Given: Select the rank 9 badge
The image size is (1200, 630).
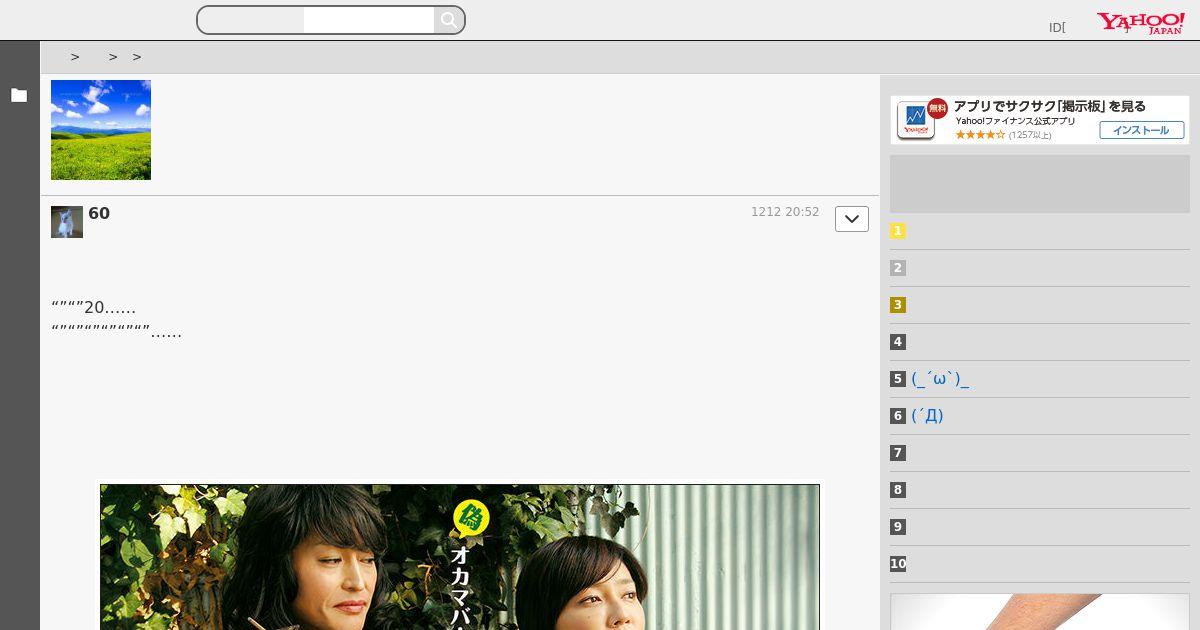Looking at the screenshot, I should [x=898, y=527].
